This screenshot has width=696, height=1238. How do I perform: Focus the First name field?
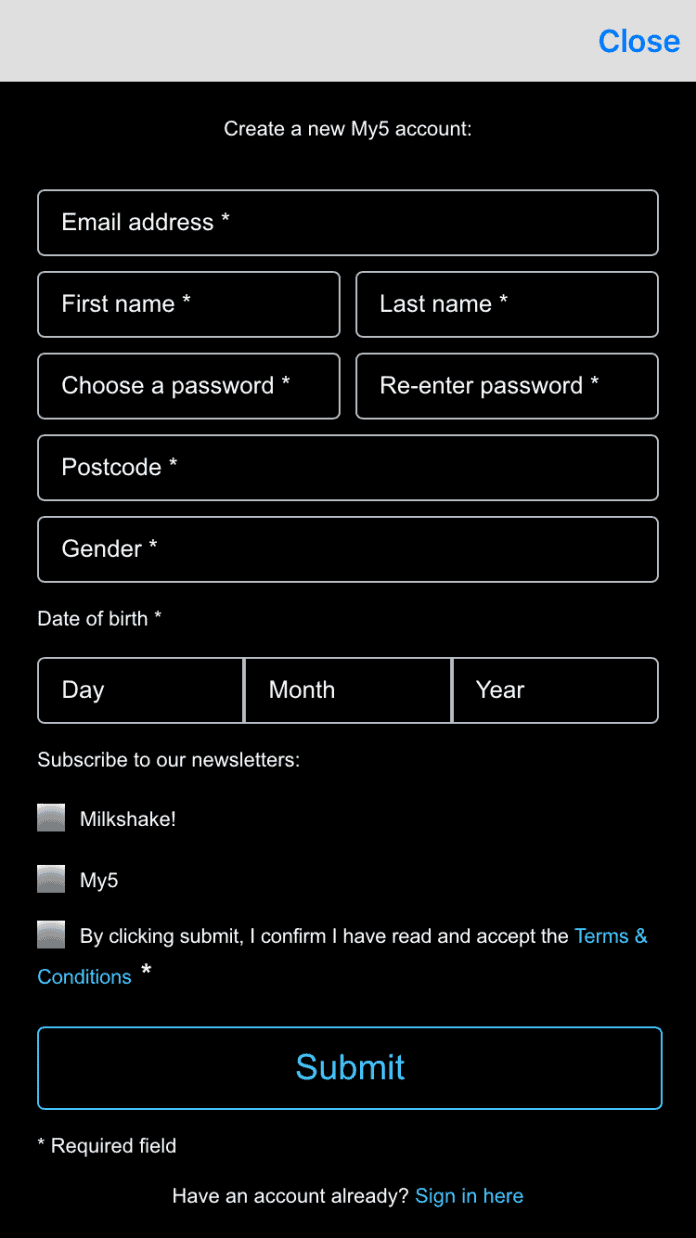189,304
